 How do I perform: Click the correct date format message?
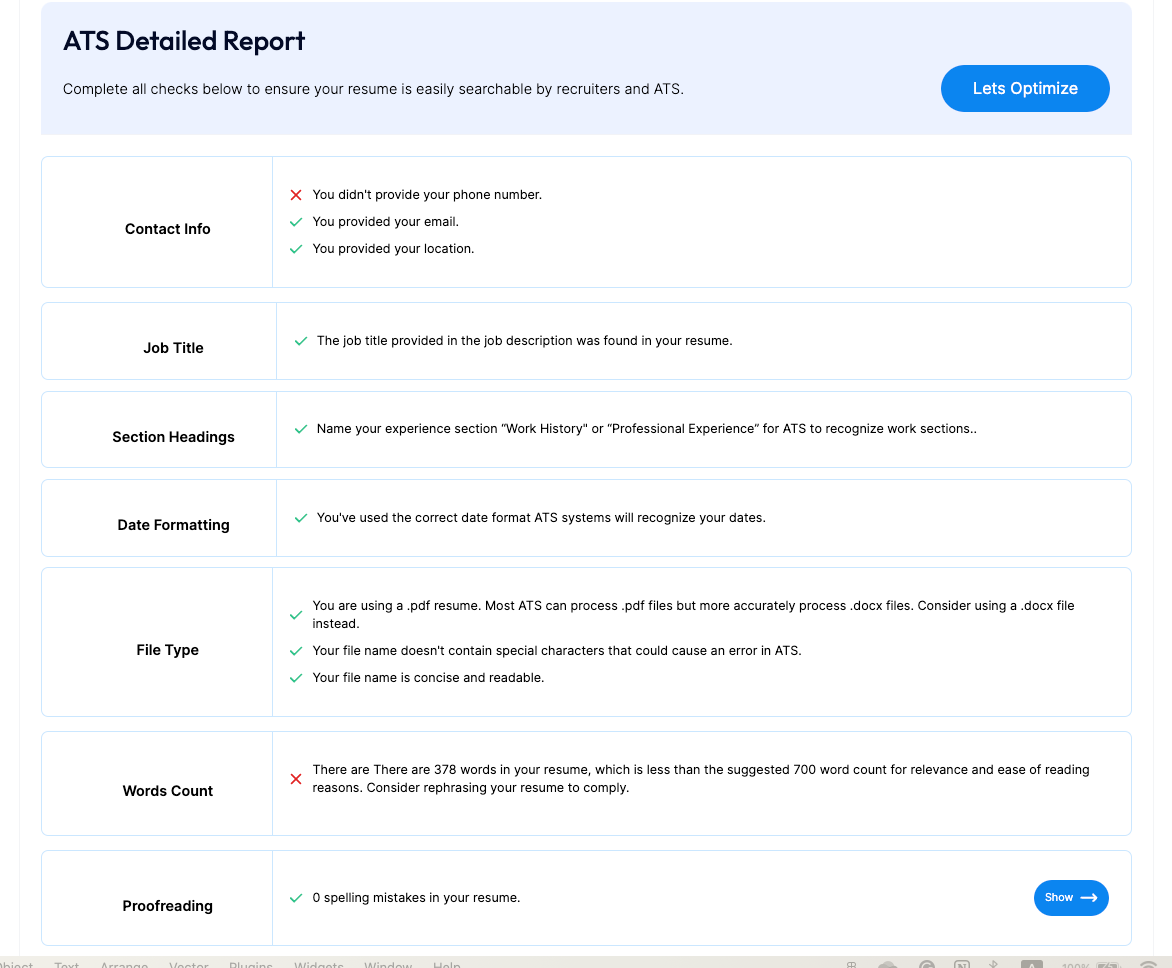[x=541, y=517]
